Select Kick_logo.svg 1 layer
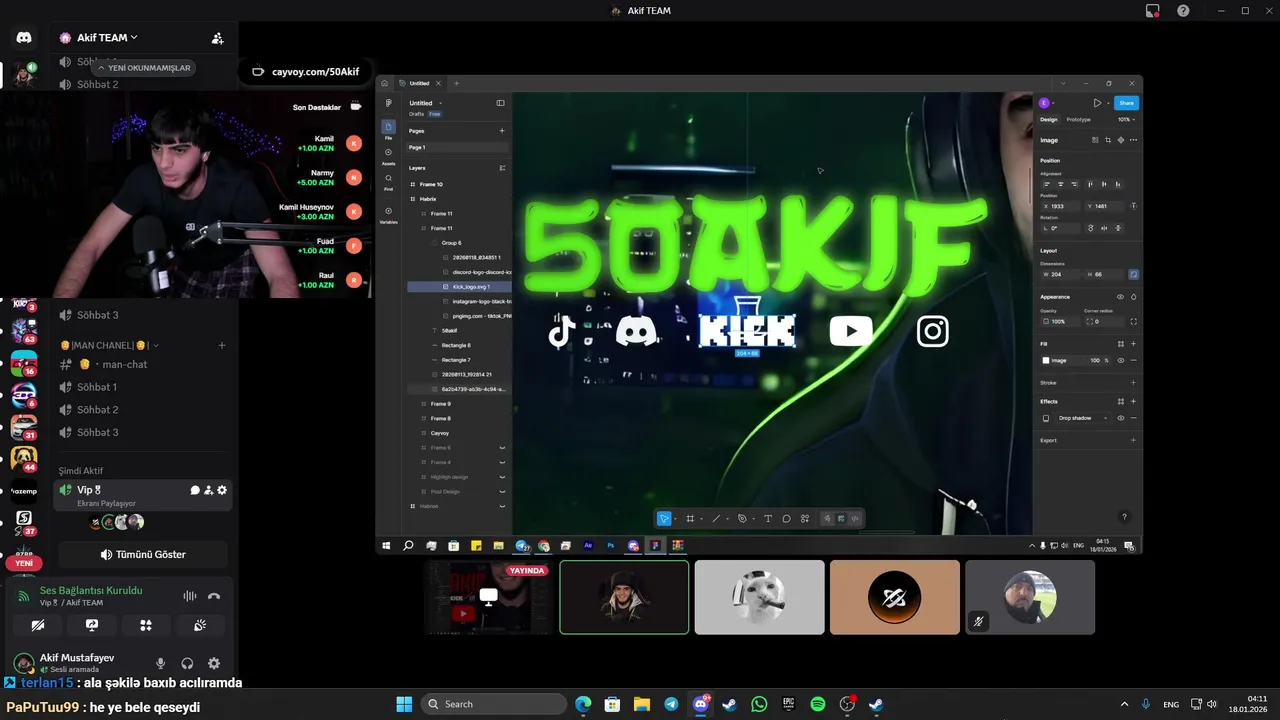 [x=459, y=287]
